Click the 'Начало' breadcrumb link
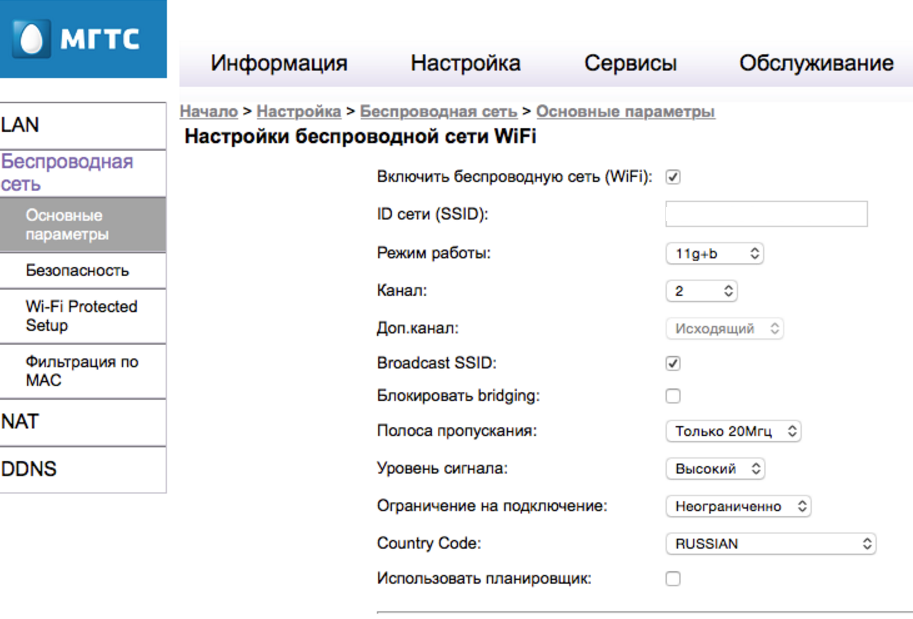The height and width of the screenshot is (619, 913). [208, 112]
